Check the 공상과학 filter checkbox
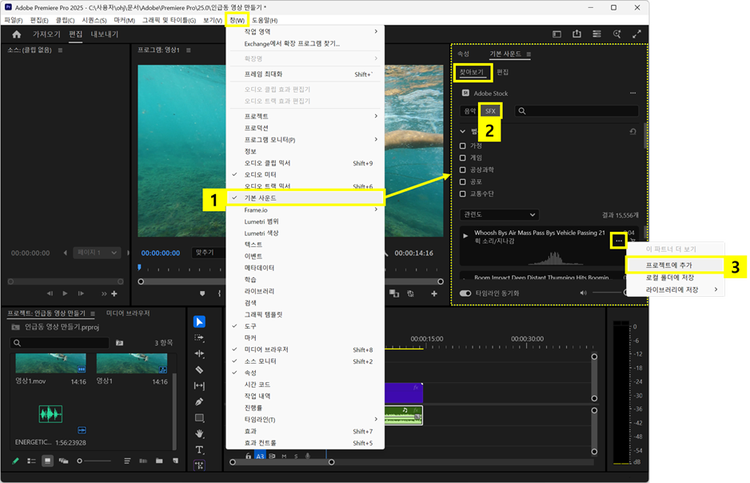The width and height of the screenshot is (750, 483). coord(463,170)
